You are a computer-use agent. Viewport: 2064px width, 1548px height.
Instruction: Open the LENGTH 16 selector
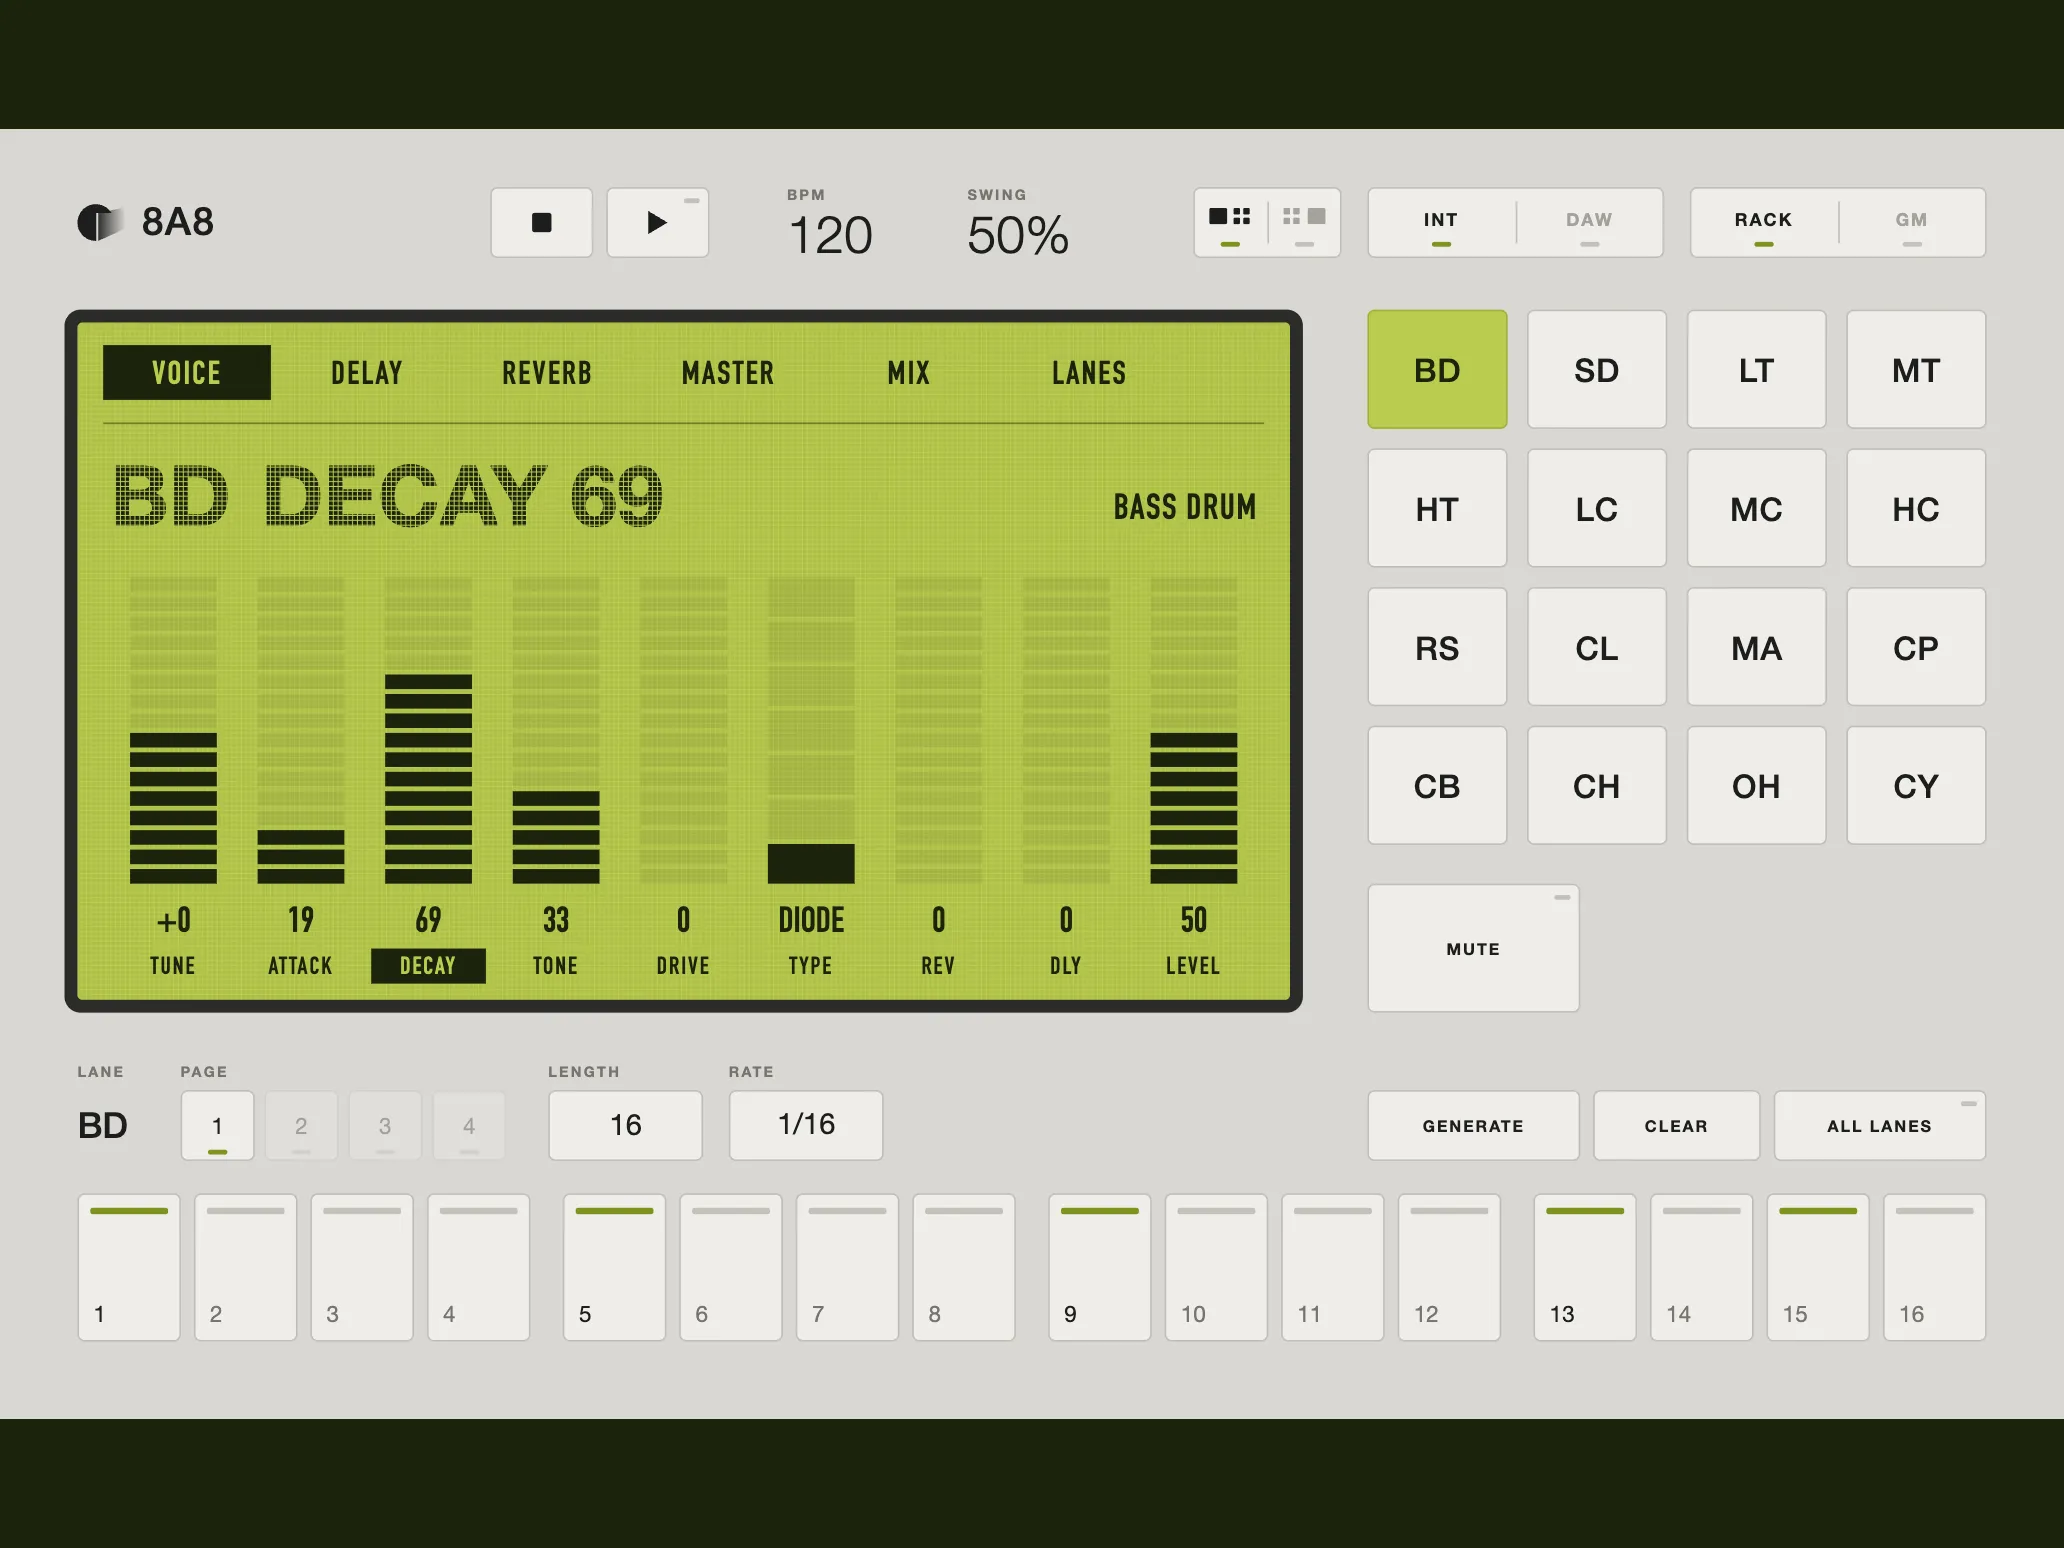coord(625,1125)
